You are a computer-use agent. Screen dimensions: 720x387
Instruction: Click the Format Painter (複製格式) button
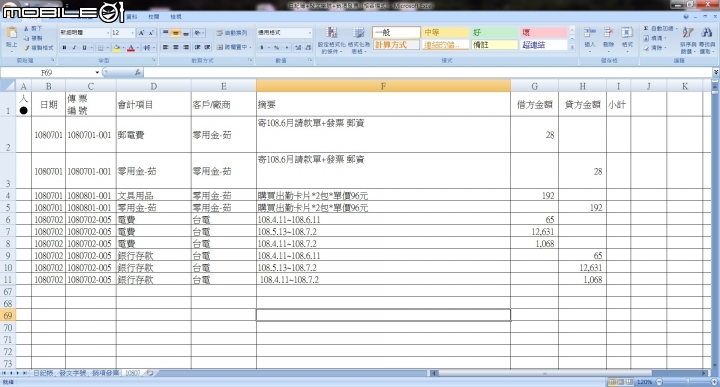[39, 47]
